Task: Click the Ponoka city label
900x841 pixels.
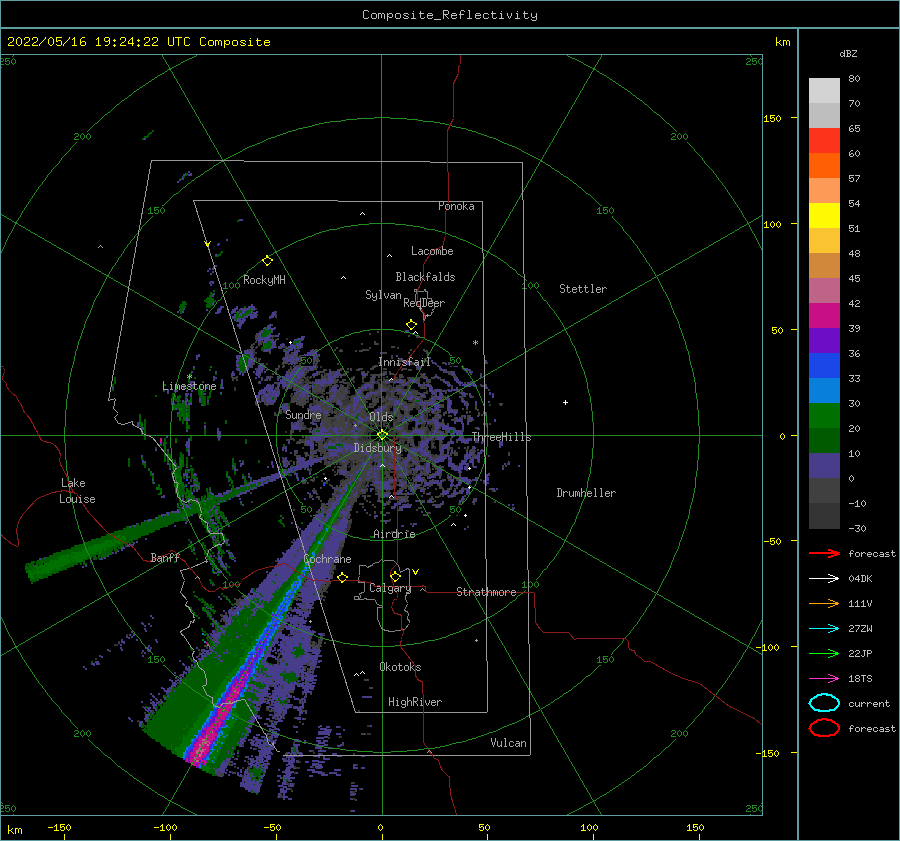Action: pos(456,206)
